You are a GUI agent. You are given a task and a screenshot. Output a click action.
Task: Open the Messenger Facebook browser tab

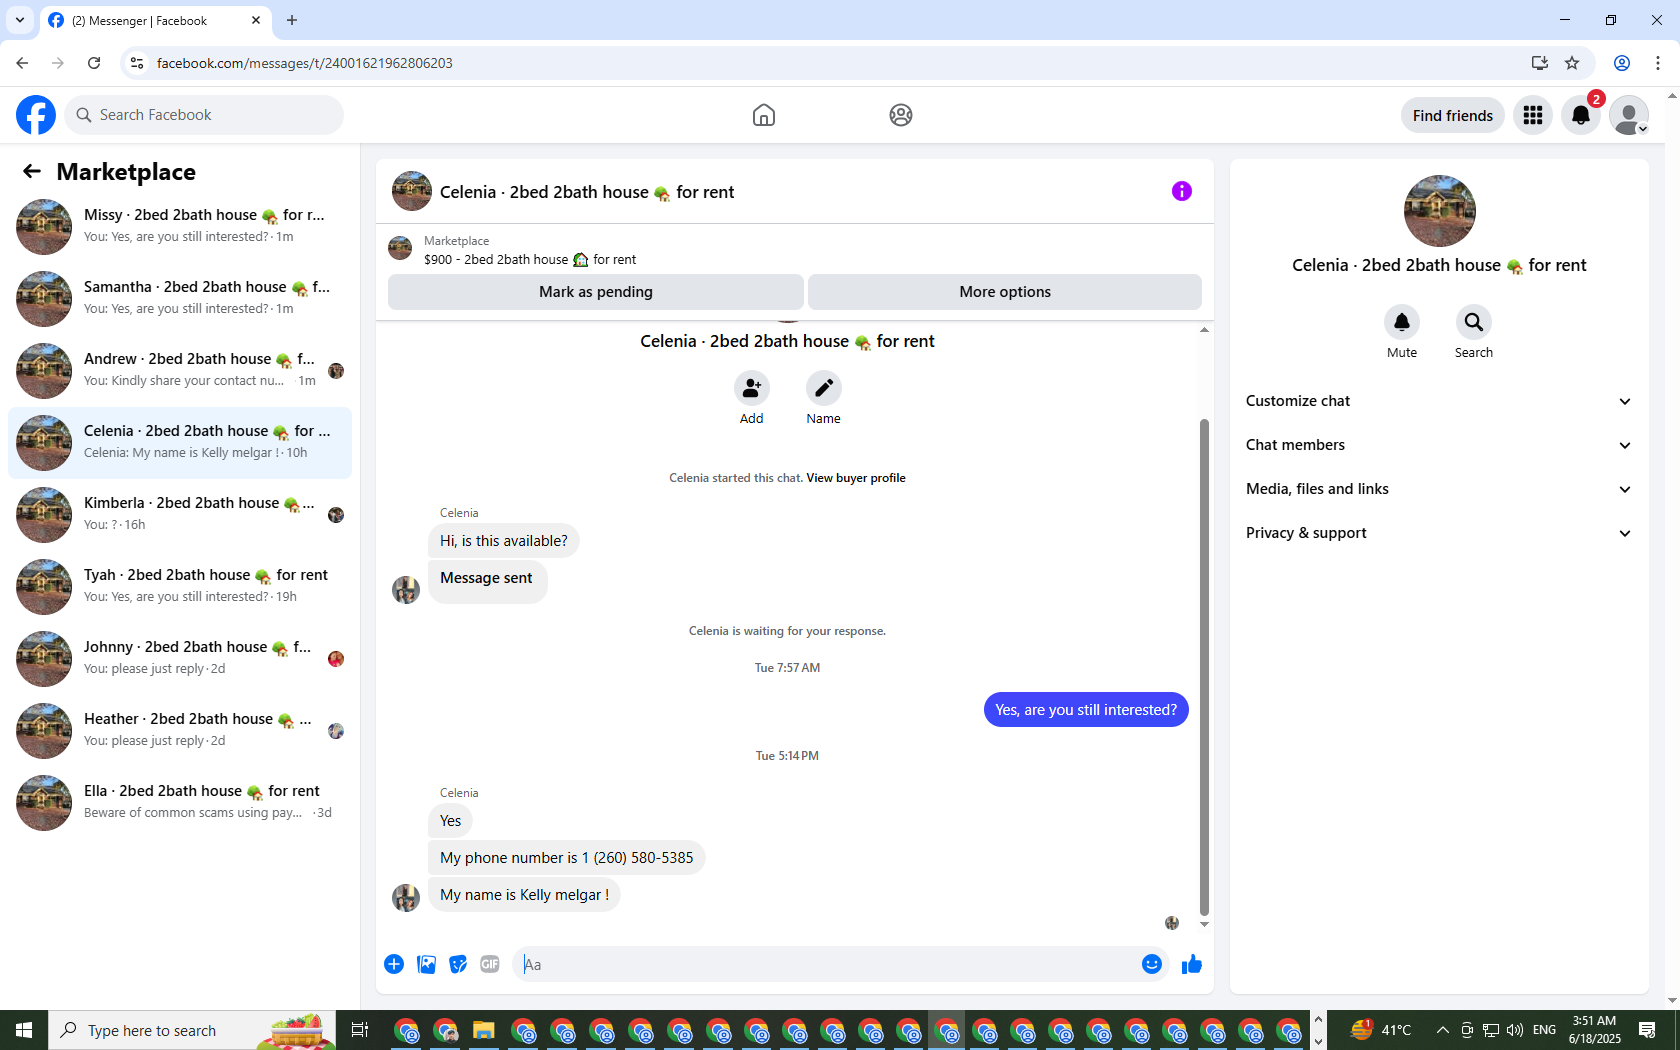[155, 21]
